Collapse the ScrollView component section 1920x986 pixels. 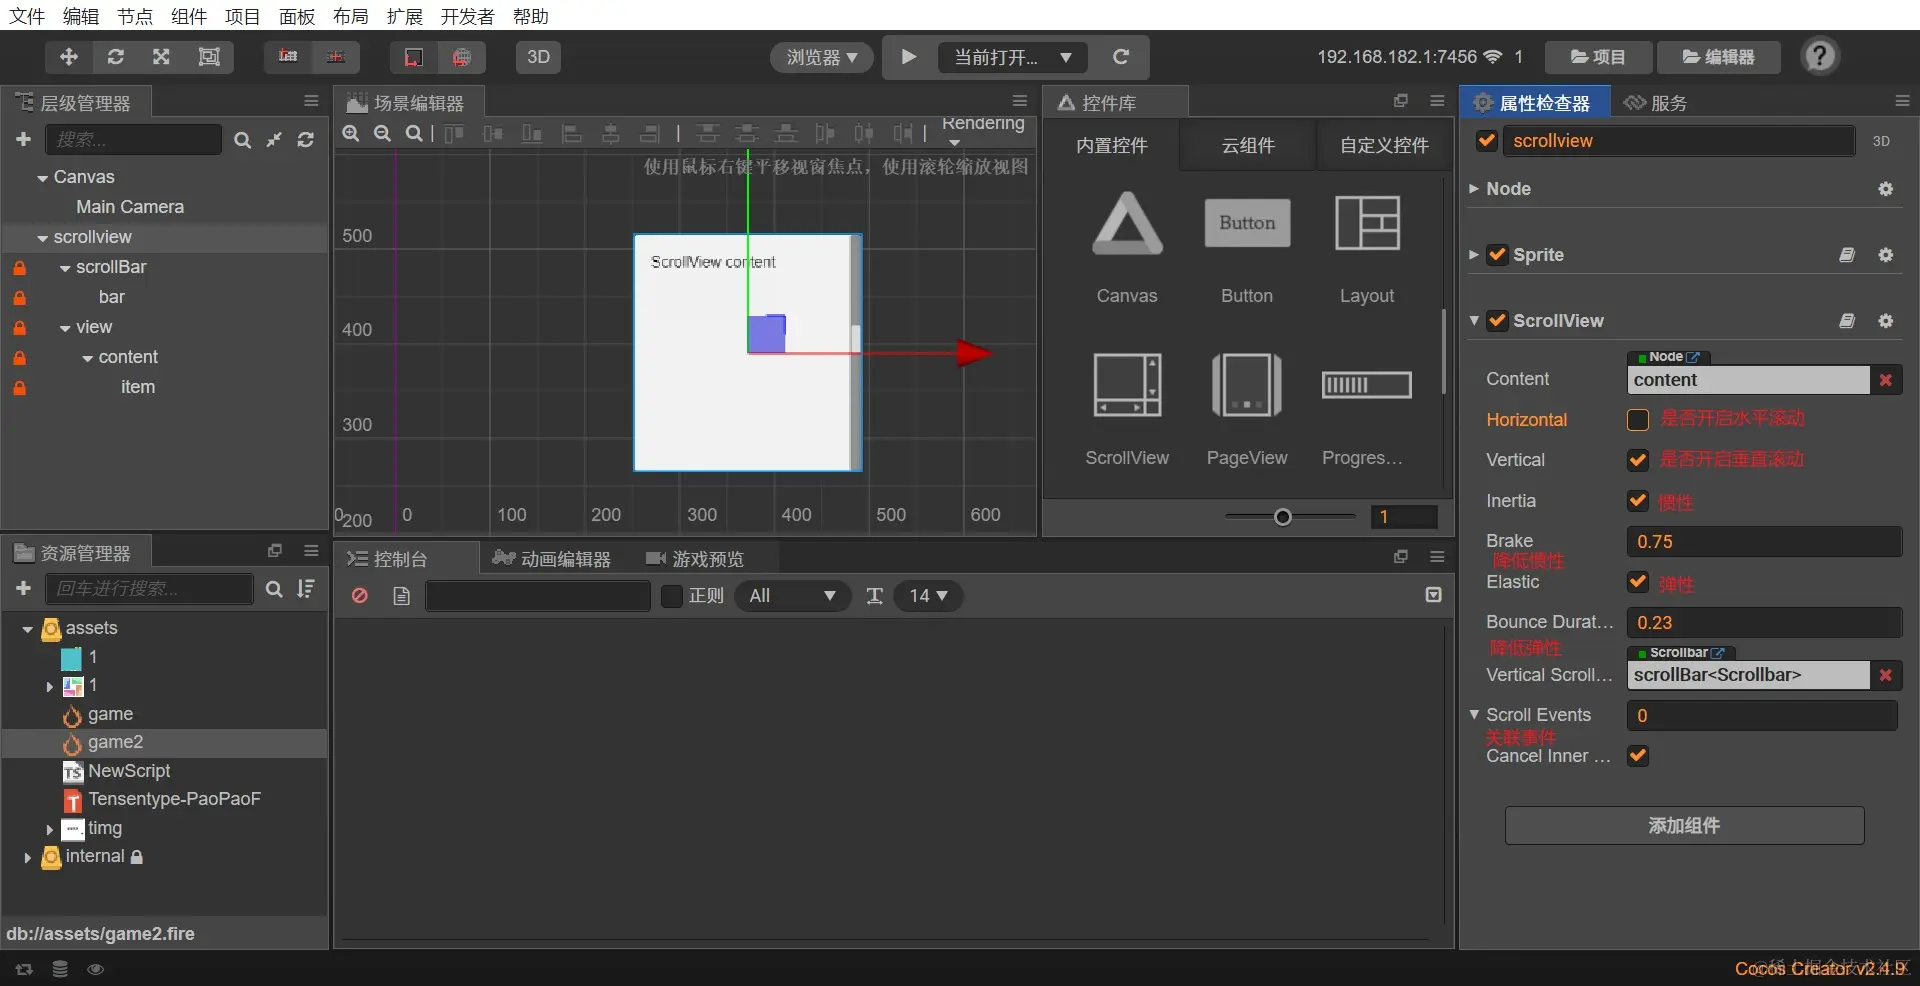click(1474, 321)
